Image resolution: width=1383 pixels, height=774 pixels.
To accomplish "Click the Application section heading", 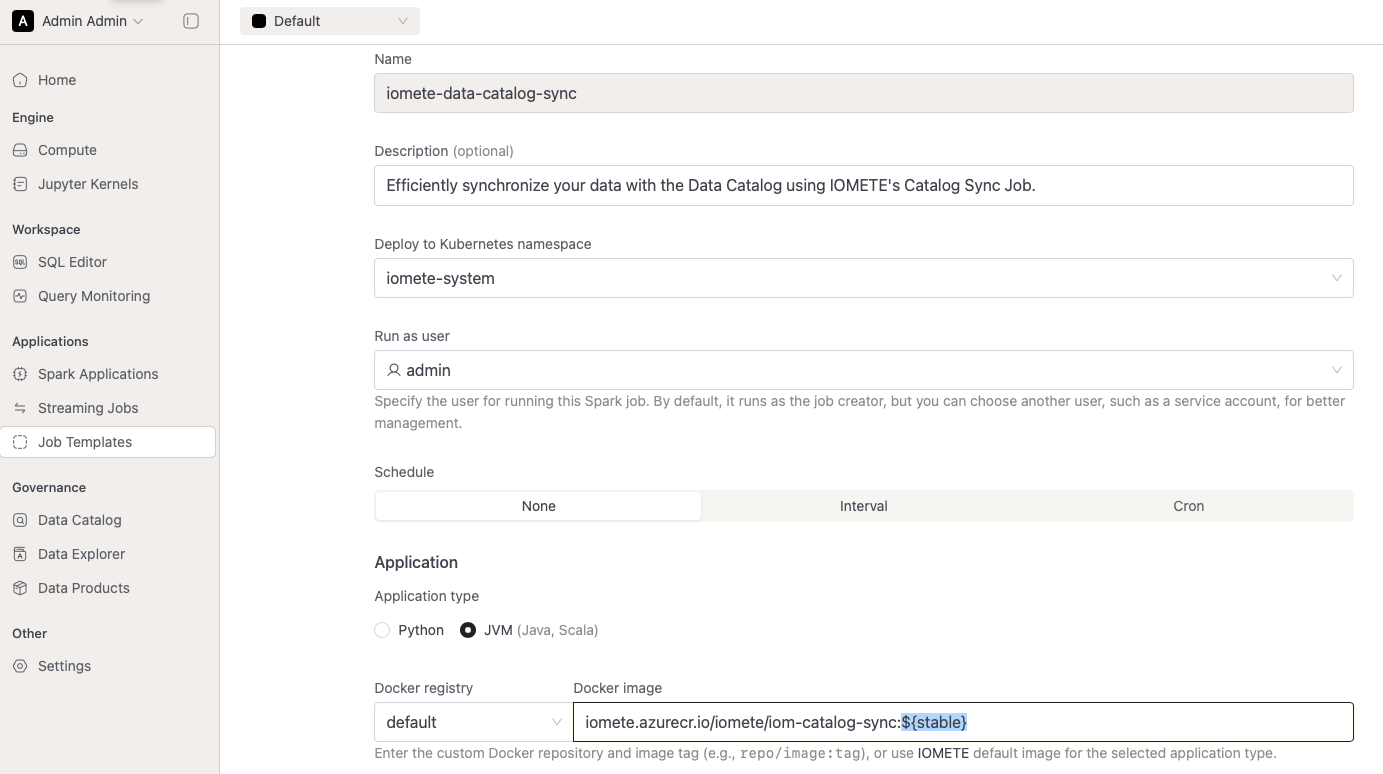I will (416, 562).
